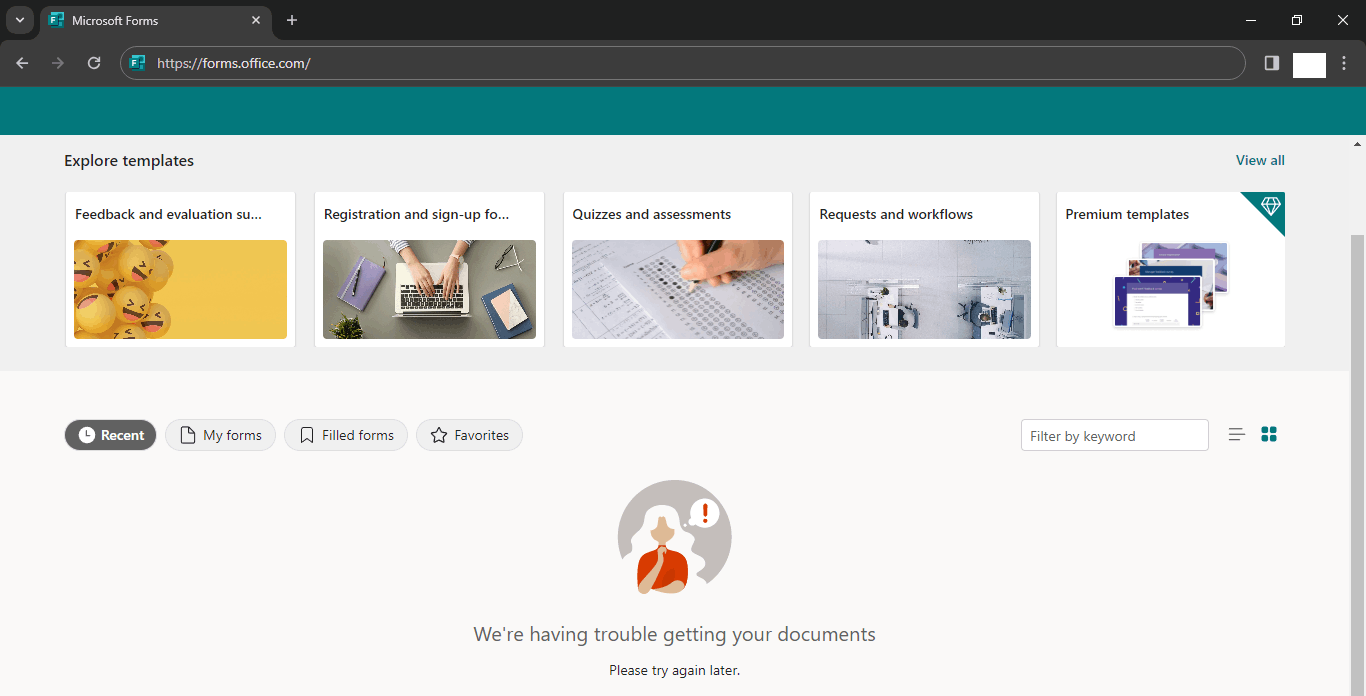
Task: Open the Quizzes and assessments template
Action: [677, 270]
